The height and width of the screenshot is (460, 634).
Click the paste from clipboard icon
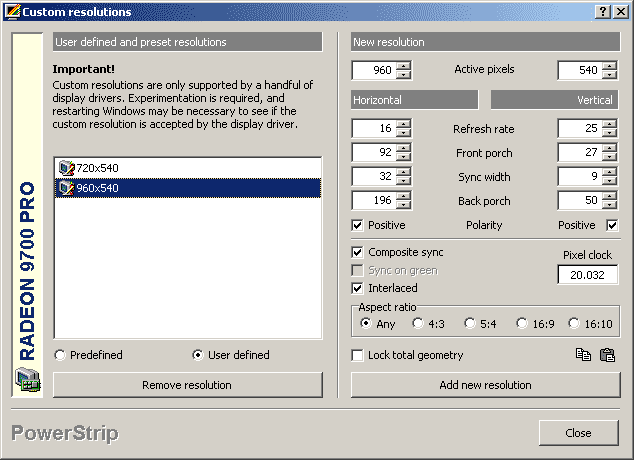coord(607,354)
